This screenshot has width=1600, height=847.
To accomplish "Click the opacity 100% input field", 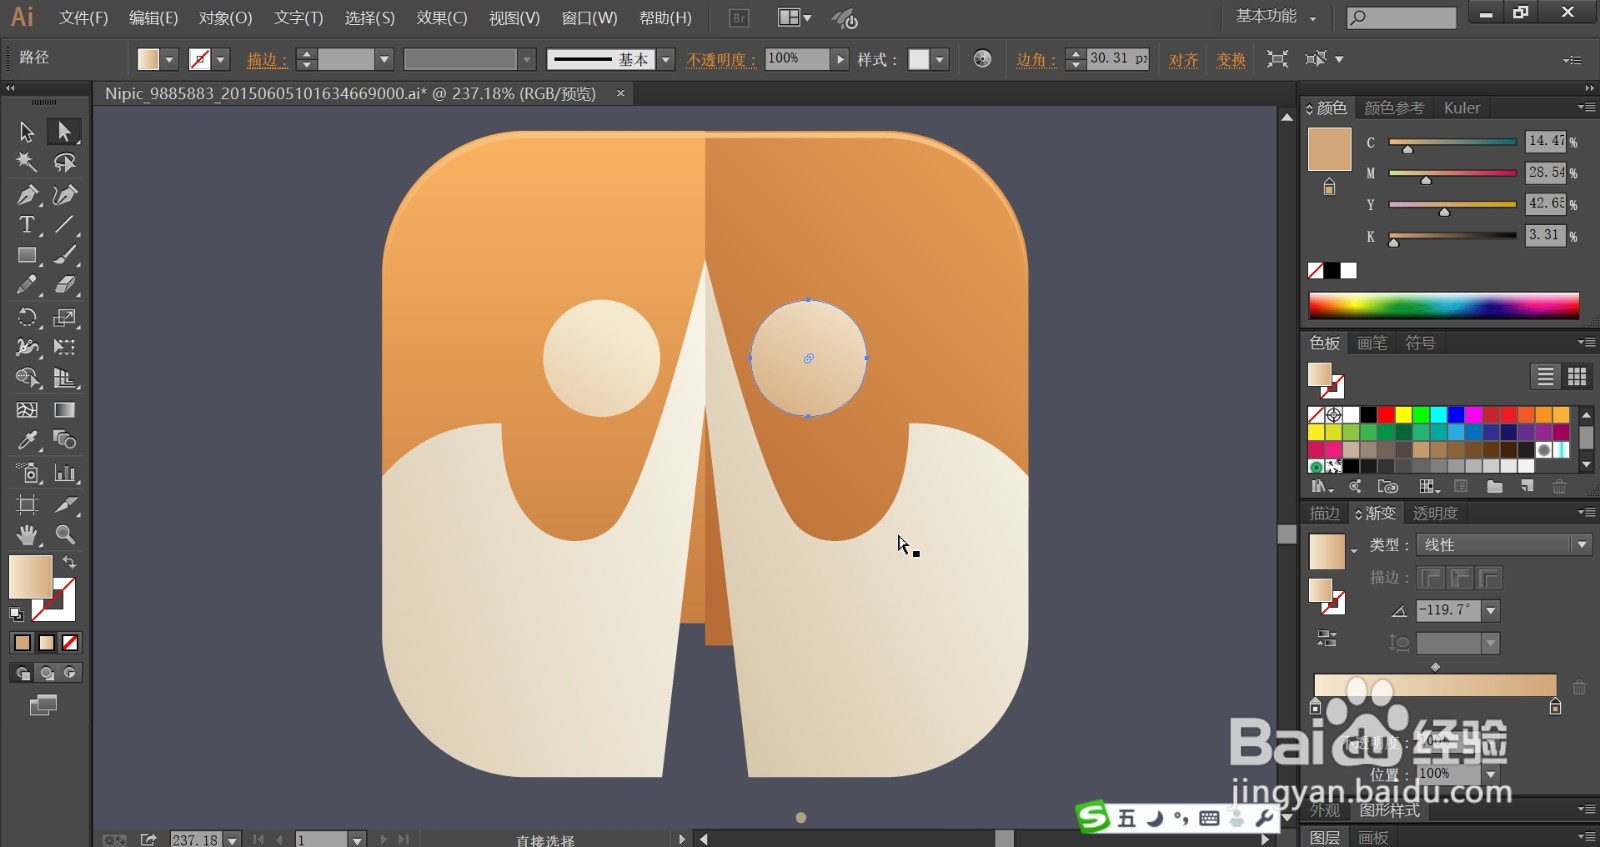I will (797, 59).
